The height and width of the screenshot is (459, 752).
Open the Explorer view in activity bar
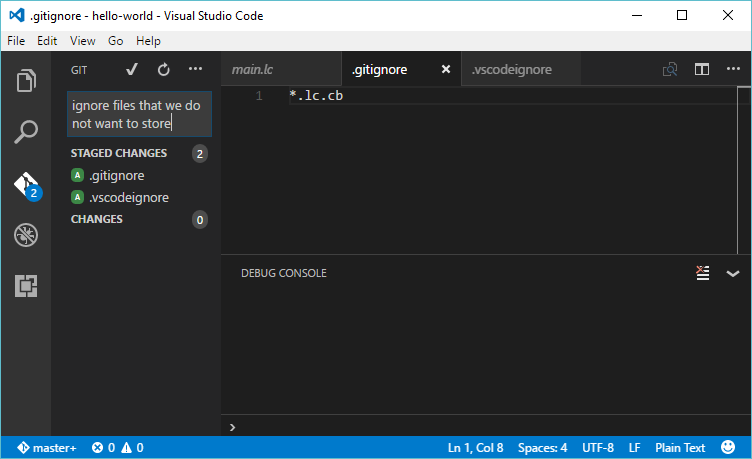point(26,80)
